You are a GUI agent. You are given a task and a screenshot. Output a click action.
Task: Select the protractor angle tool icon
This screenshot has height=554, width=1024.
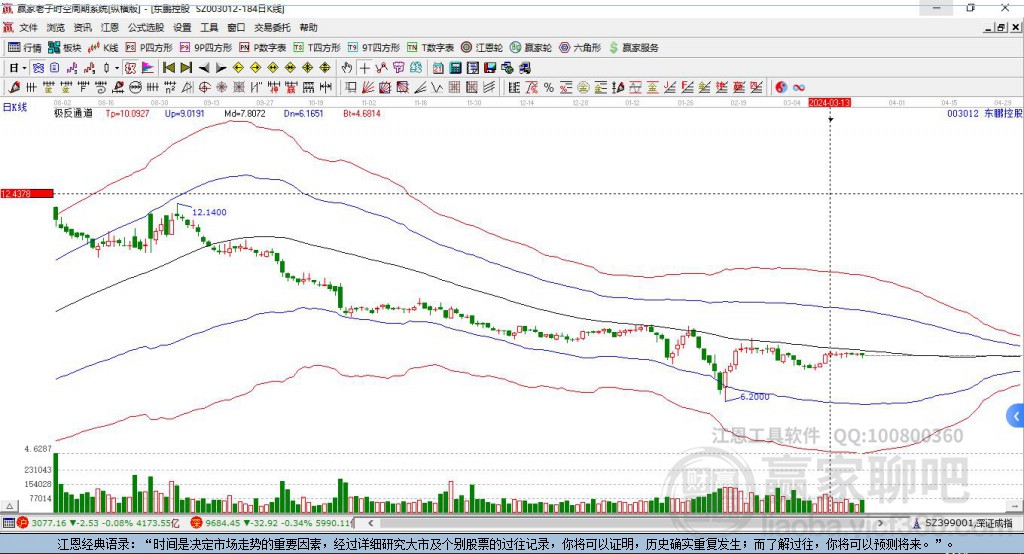point(187,88)
